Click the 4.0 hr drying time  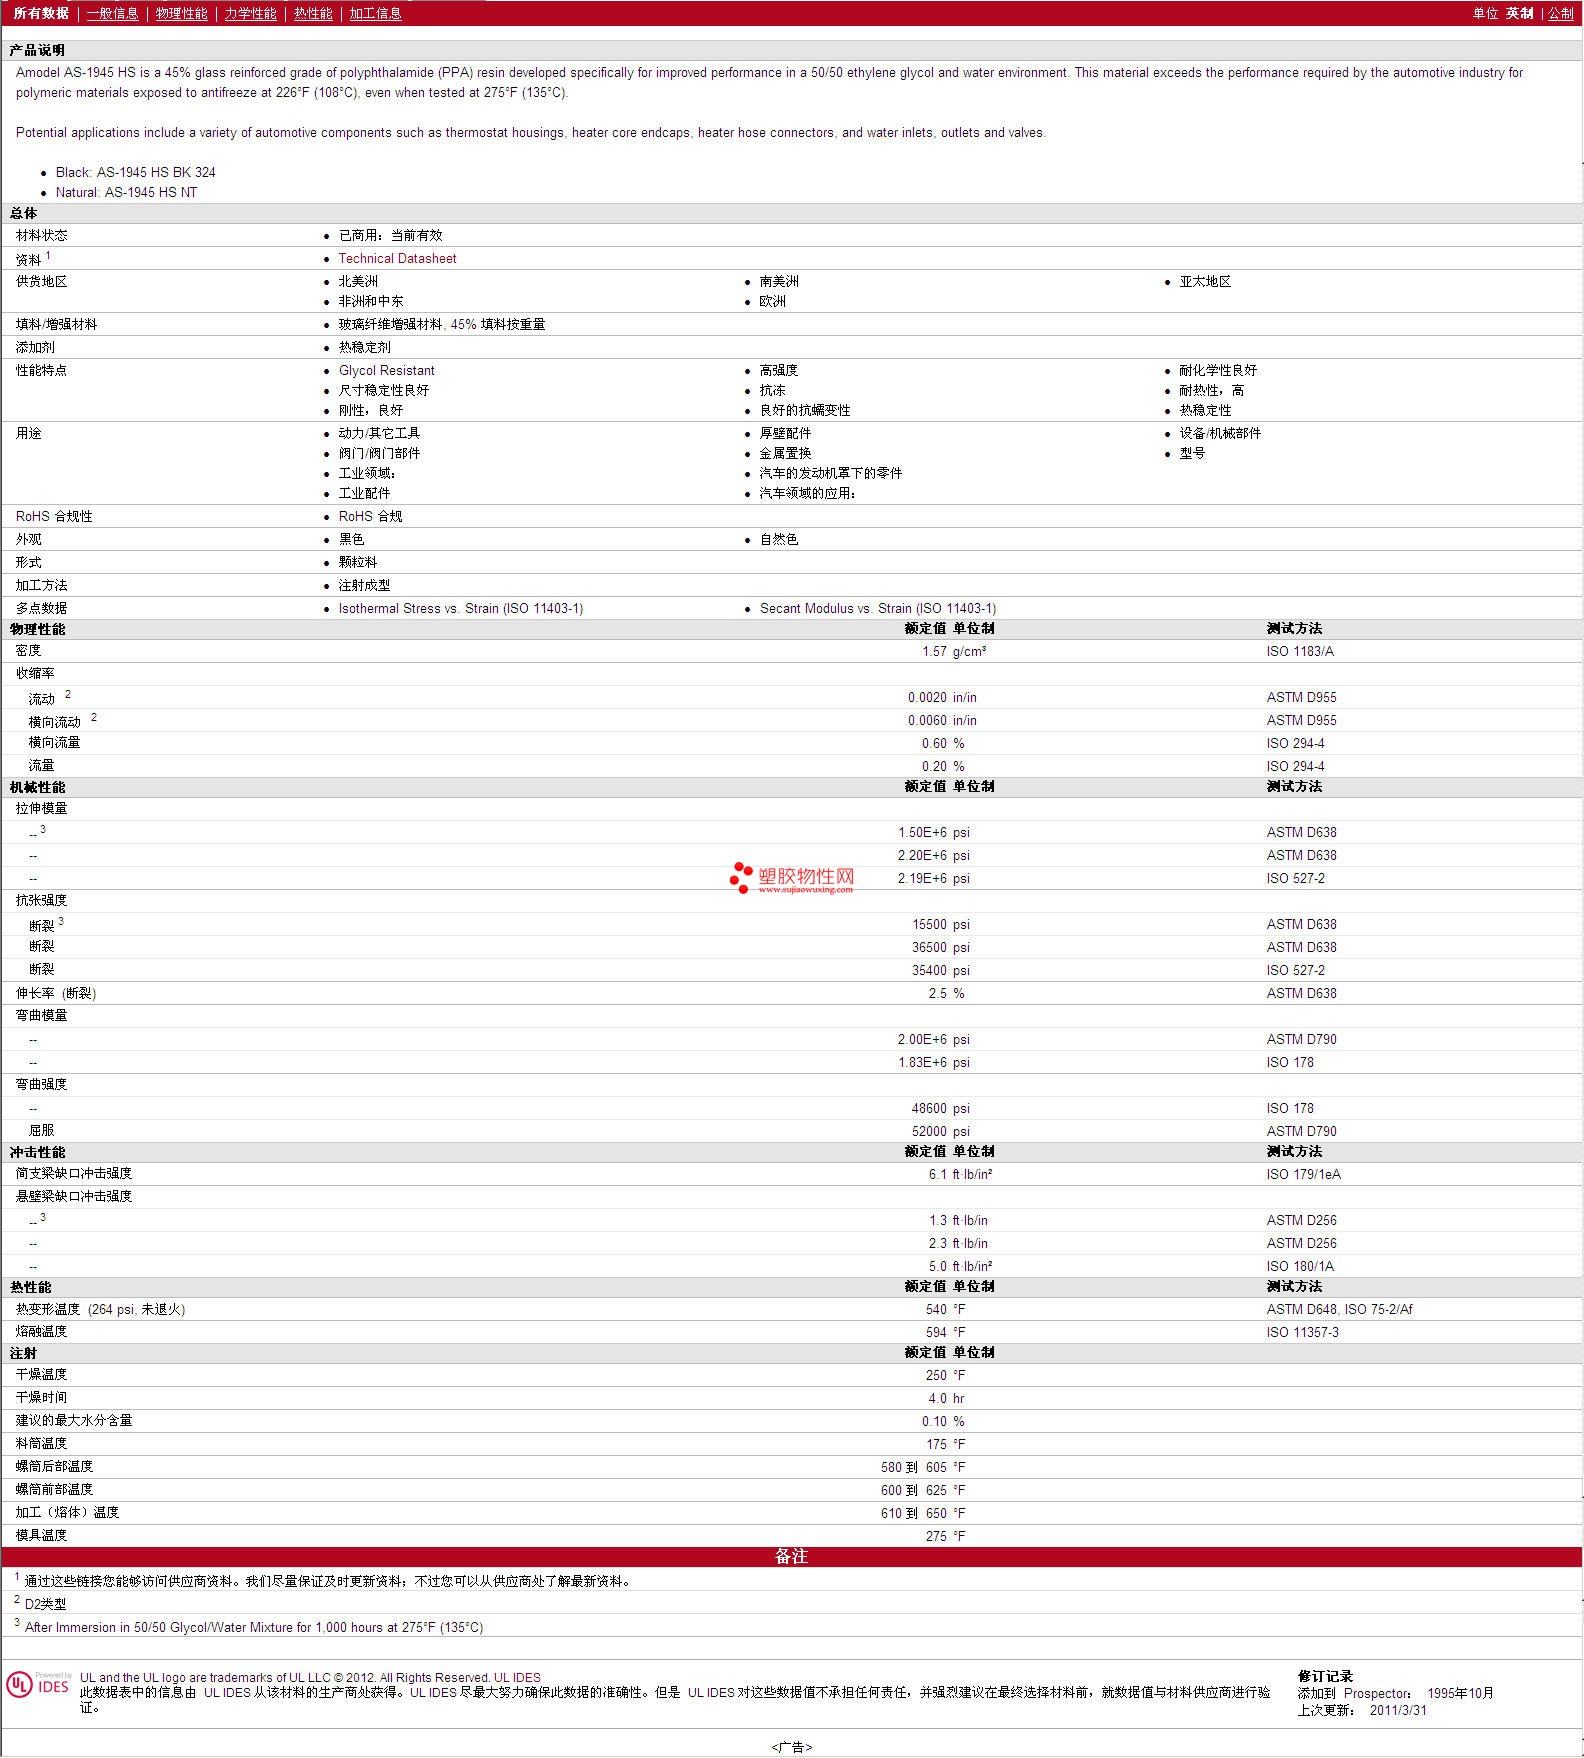click(946, 1398)
